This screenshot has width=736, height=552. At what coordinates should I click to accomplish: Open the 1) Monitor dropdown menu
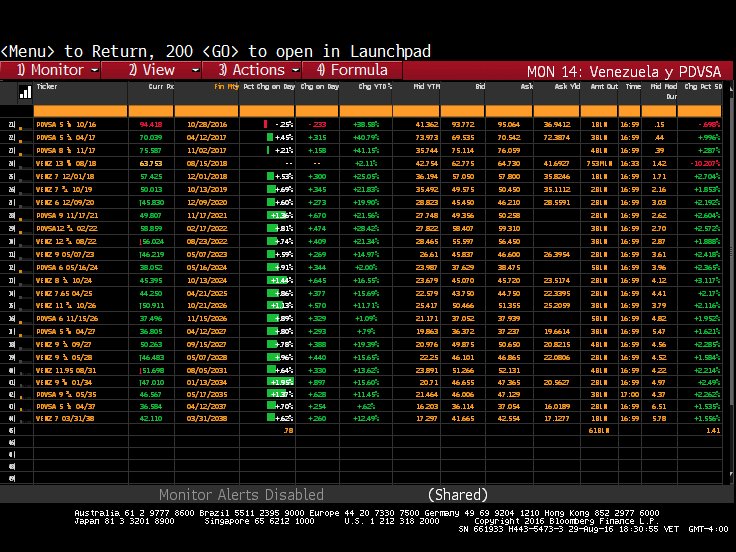[x=51, y=70]
